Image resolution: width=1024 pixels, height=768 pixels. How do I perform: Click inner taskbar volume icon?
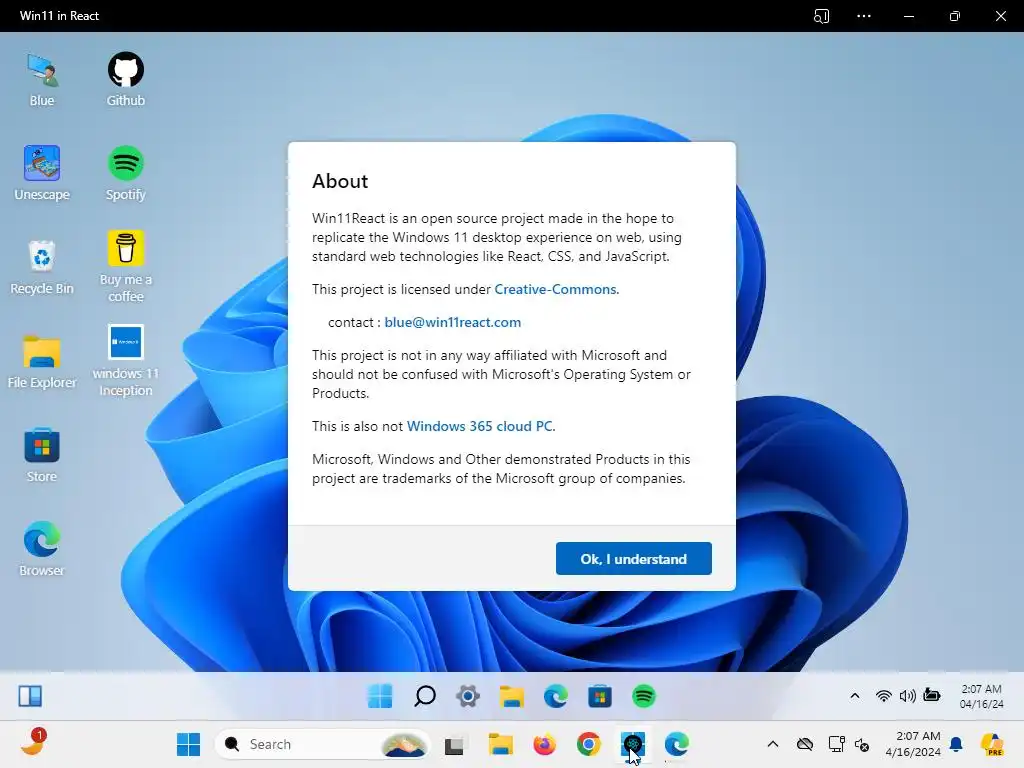coord(907,696)
